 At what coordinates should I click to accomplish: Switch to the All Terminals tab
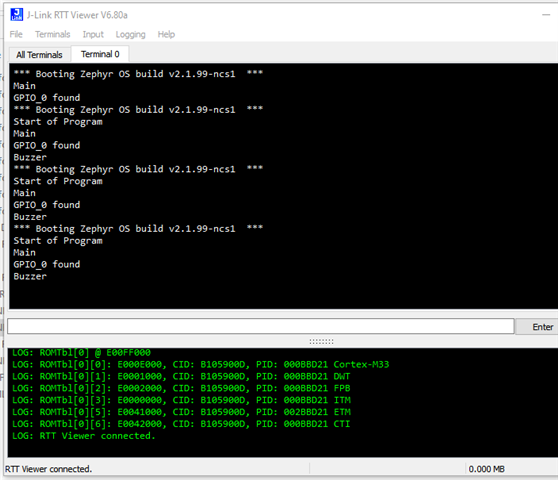click(x=39, y=55)
